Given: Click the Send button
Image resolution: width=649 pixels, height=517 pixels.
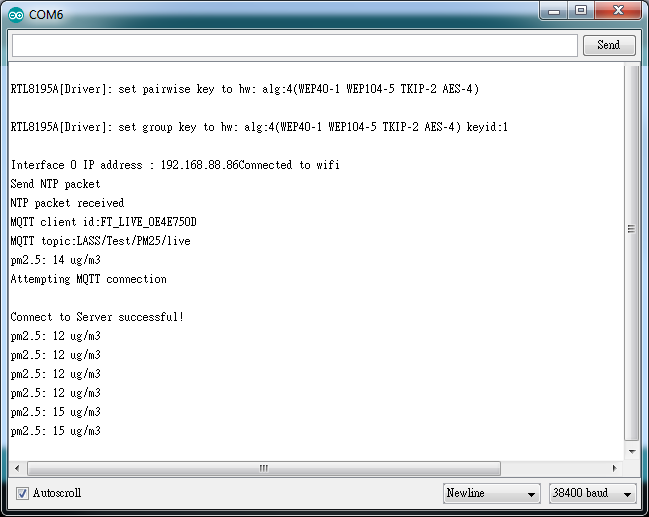Looking at the screenshot, I should point(609,45).
